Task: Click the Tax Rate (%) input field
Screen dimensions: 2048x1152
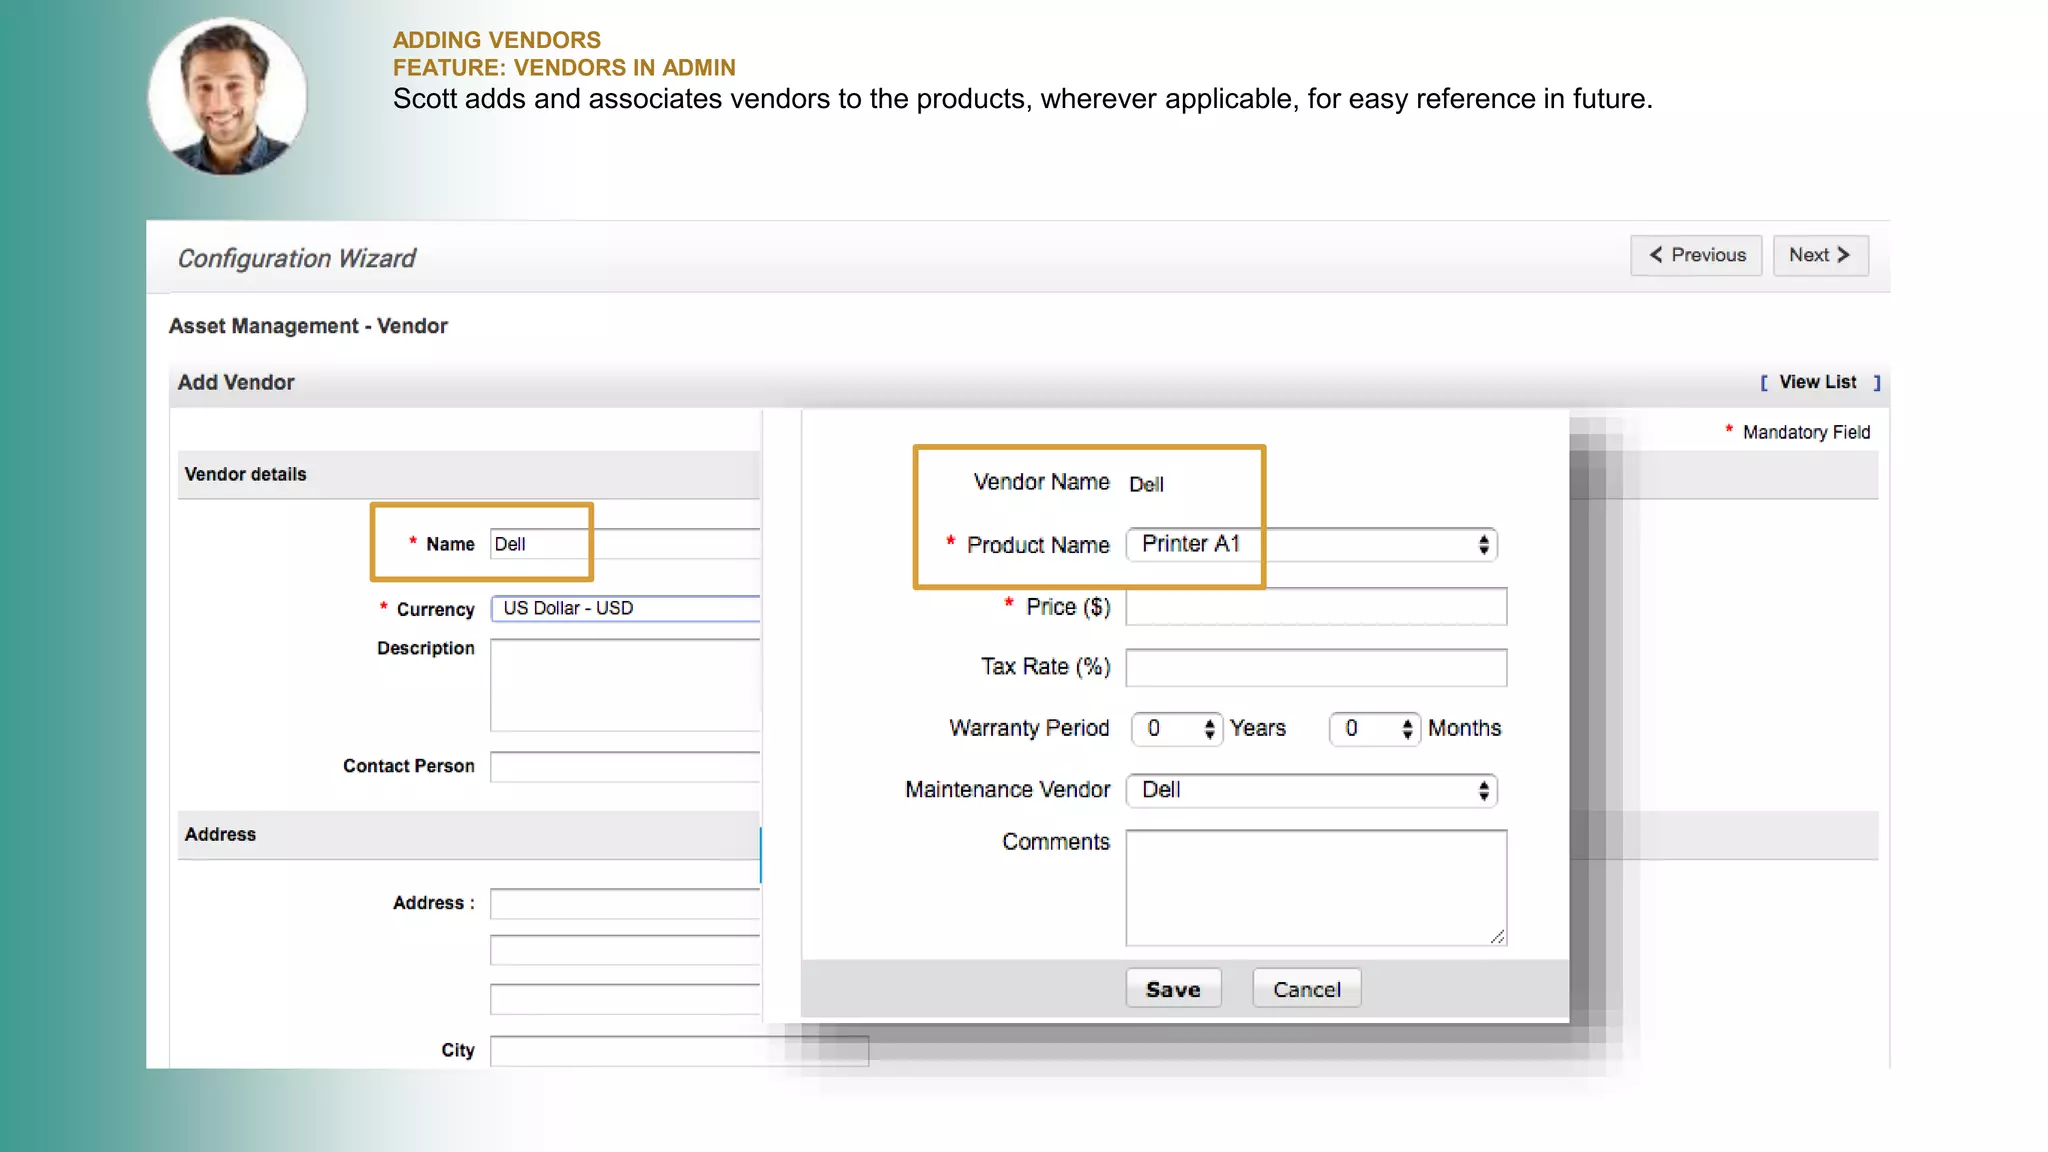Action: point(1316,668)
